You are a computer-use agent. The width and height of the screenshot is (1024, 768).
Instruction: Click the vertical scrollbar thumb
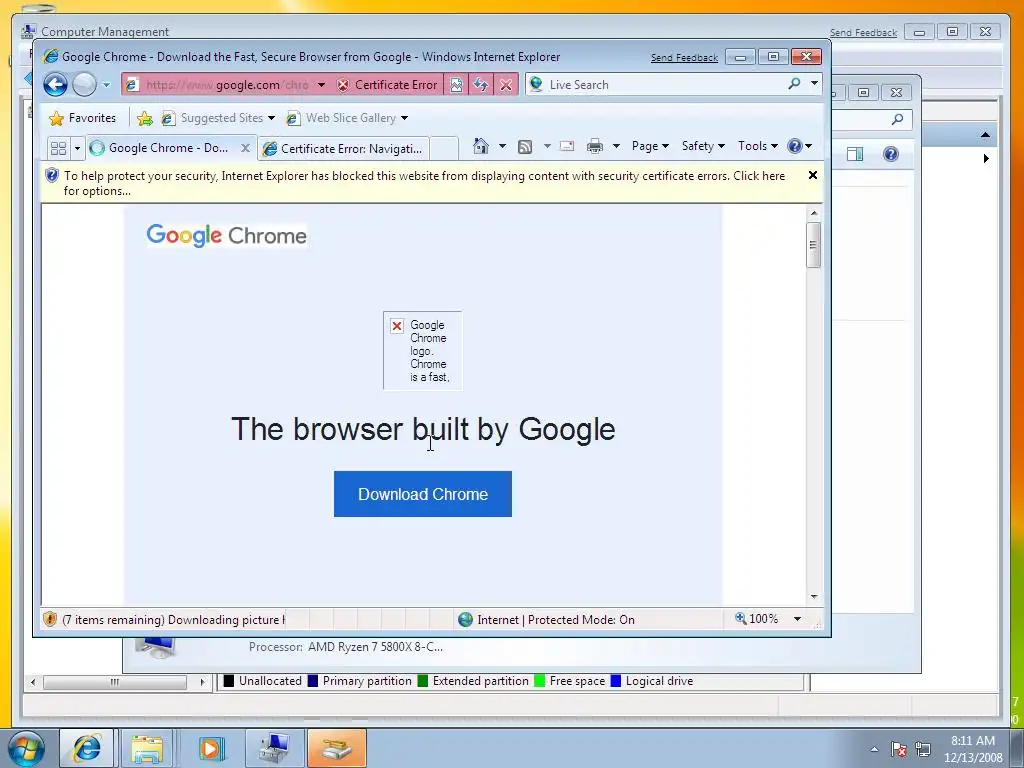814,245
